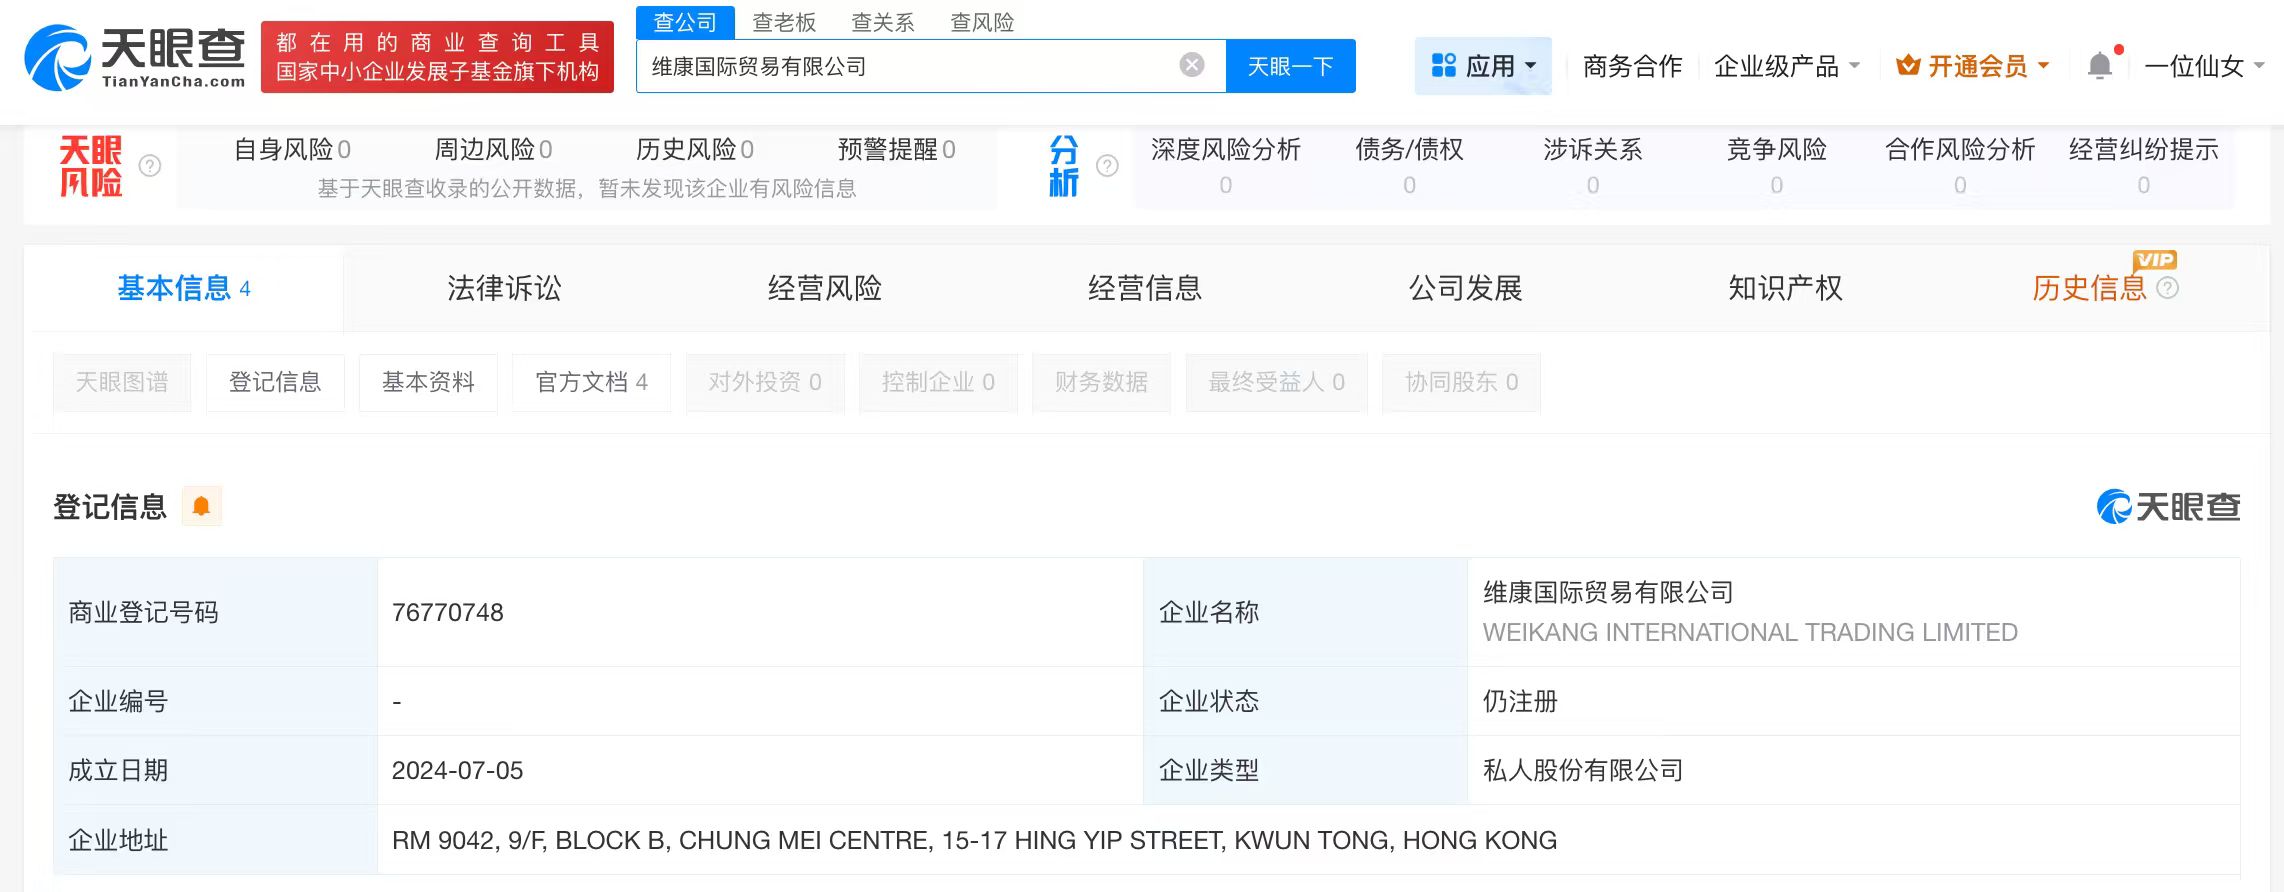This screenshot has height=892, width=2284.
Task: Jump to 官方文档 4 sub-section
Action: [591, 382]
